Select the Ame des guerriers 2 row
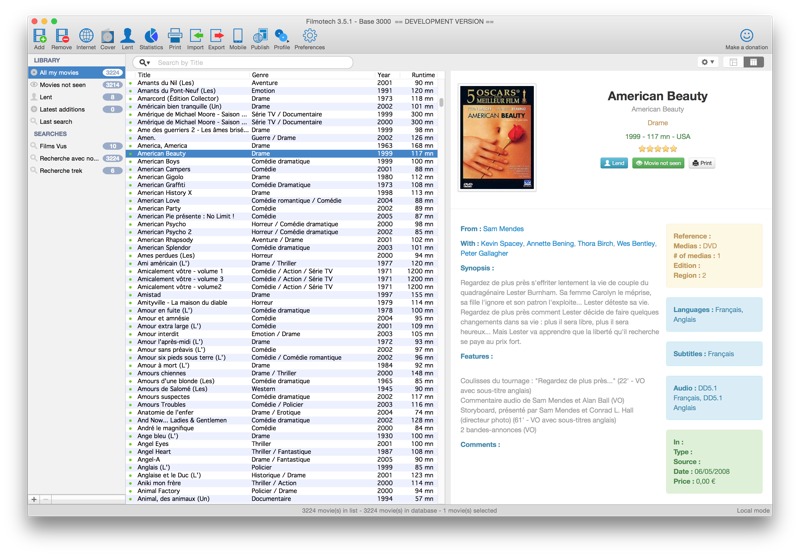The image size is (800, 556). pos(282,130)
